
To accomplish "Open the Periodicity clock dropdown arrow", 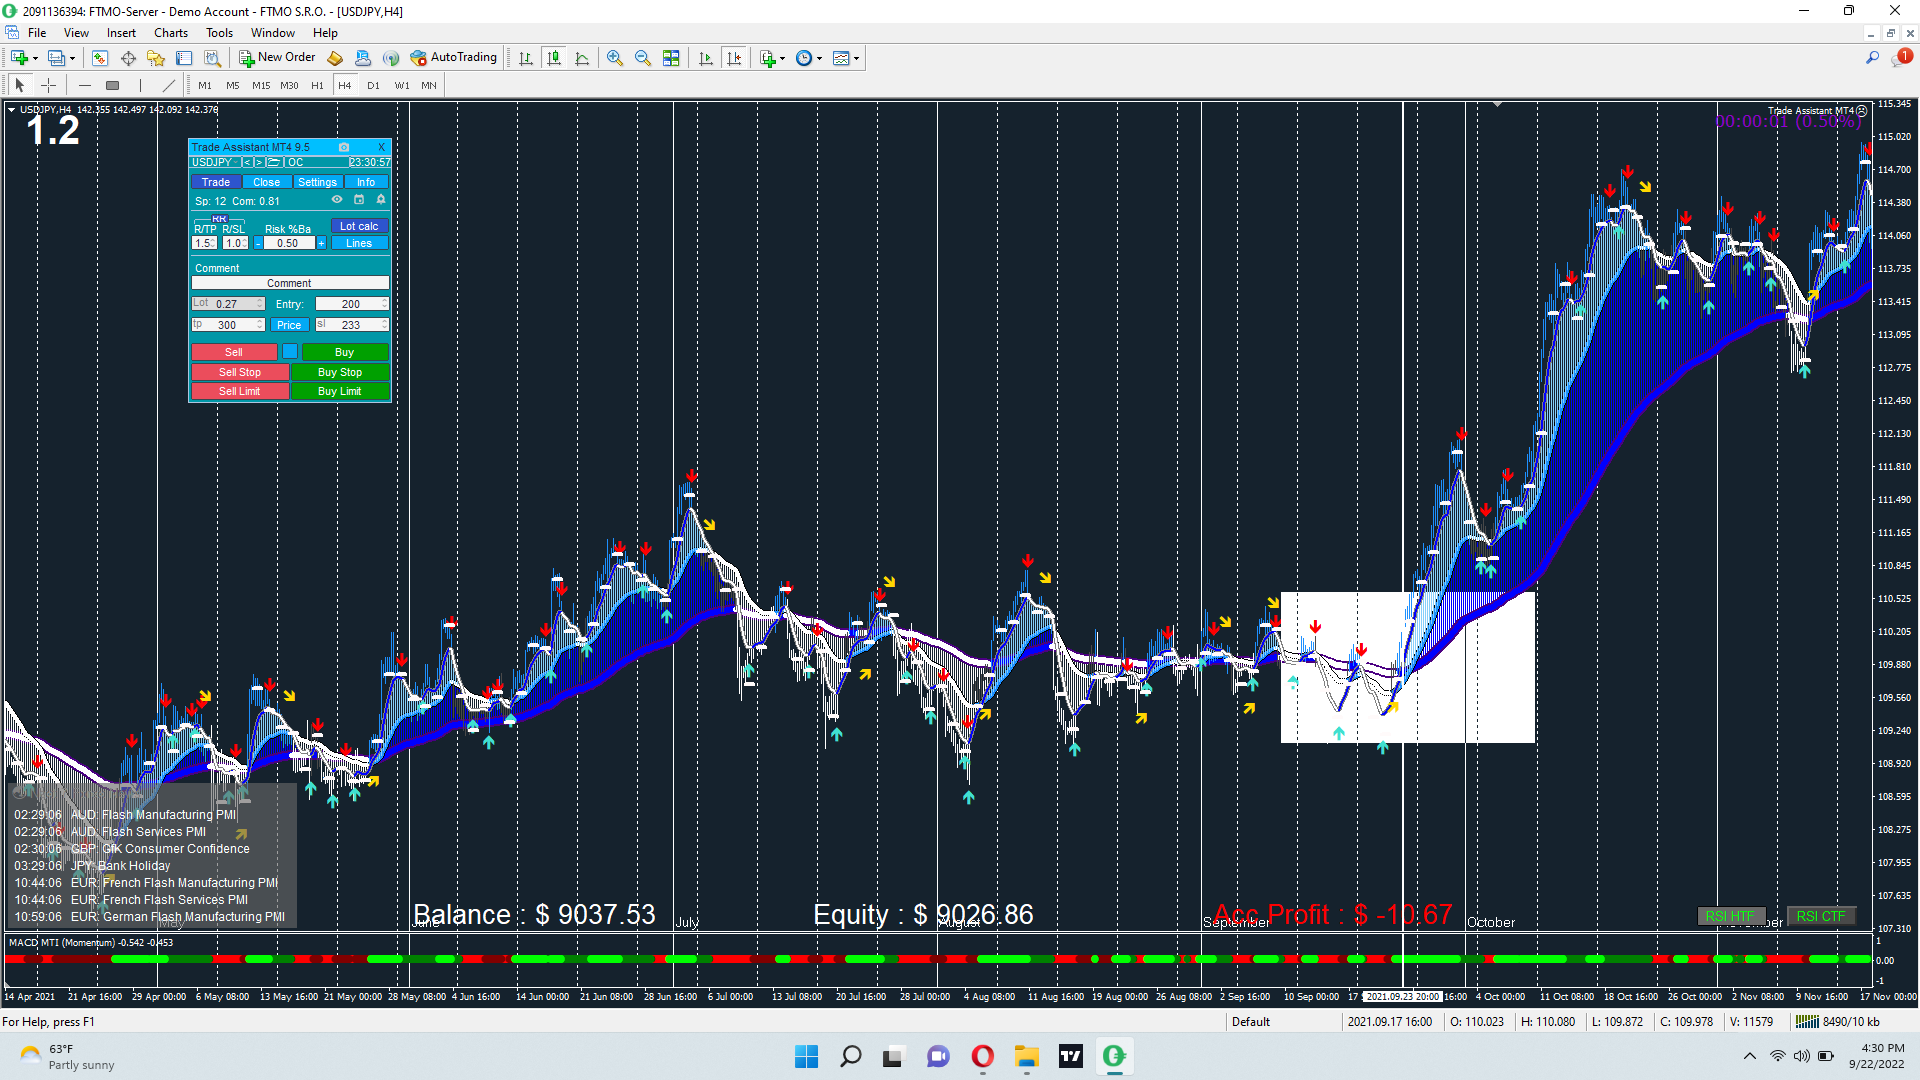I will pyautogui.click(x=820, y=58).
